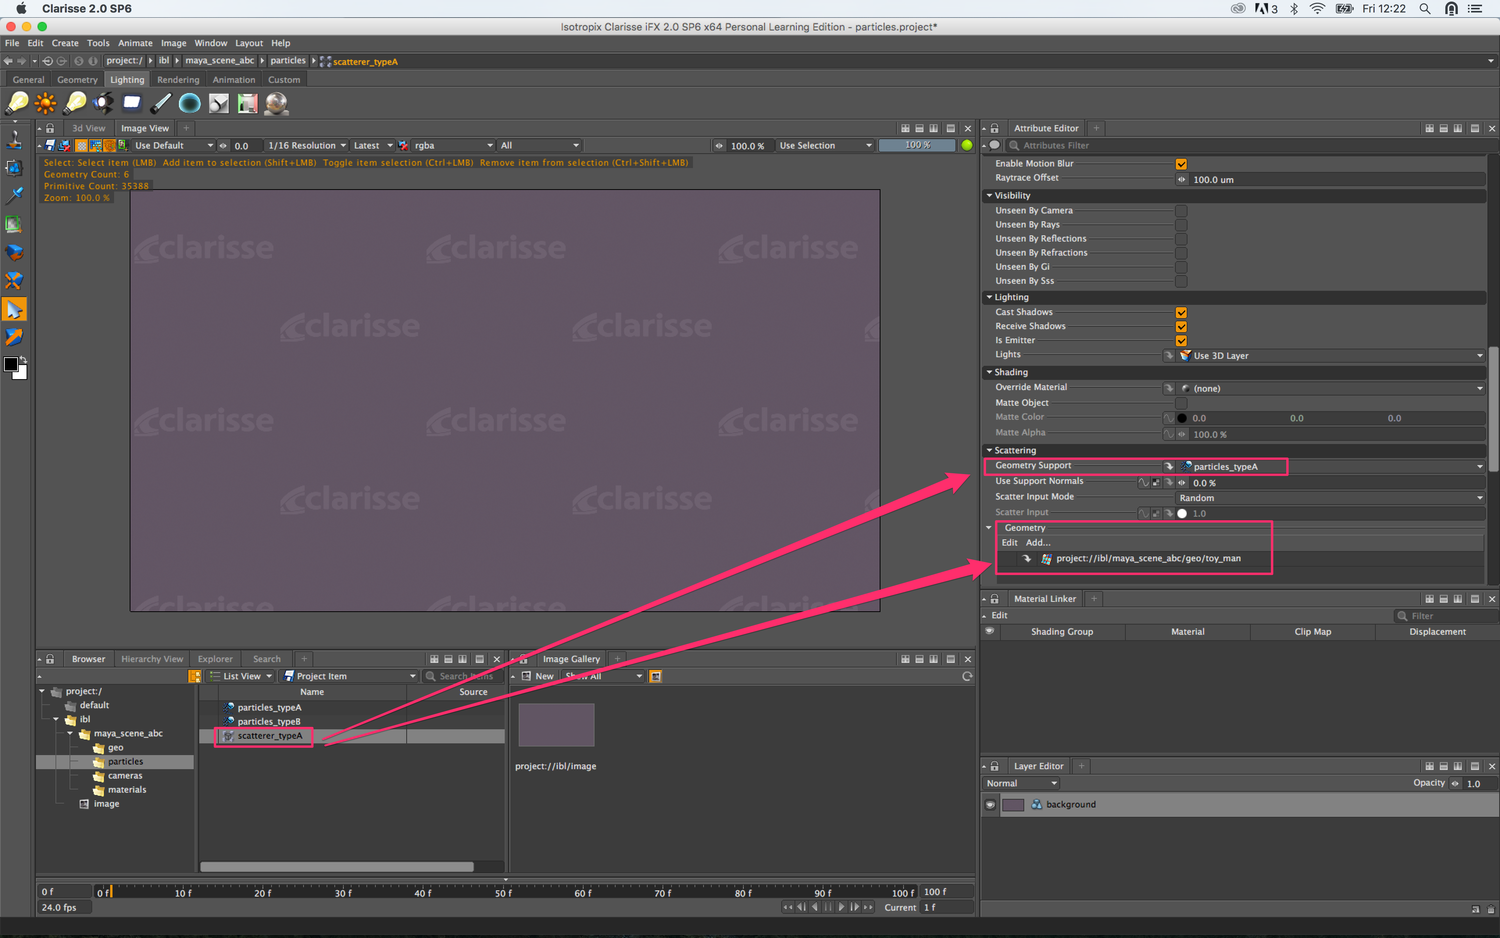
Task: Create an ambient occlusion light
Action: [x=218, y=103]
